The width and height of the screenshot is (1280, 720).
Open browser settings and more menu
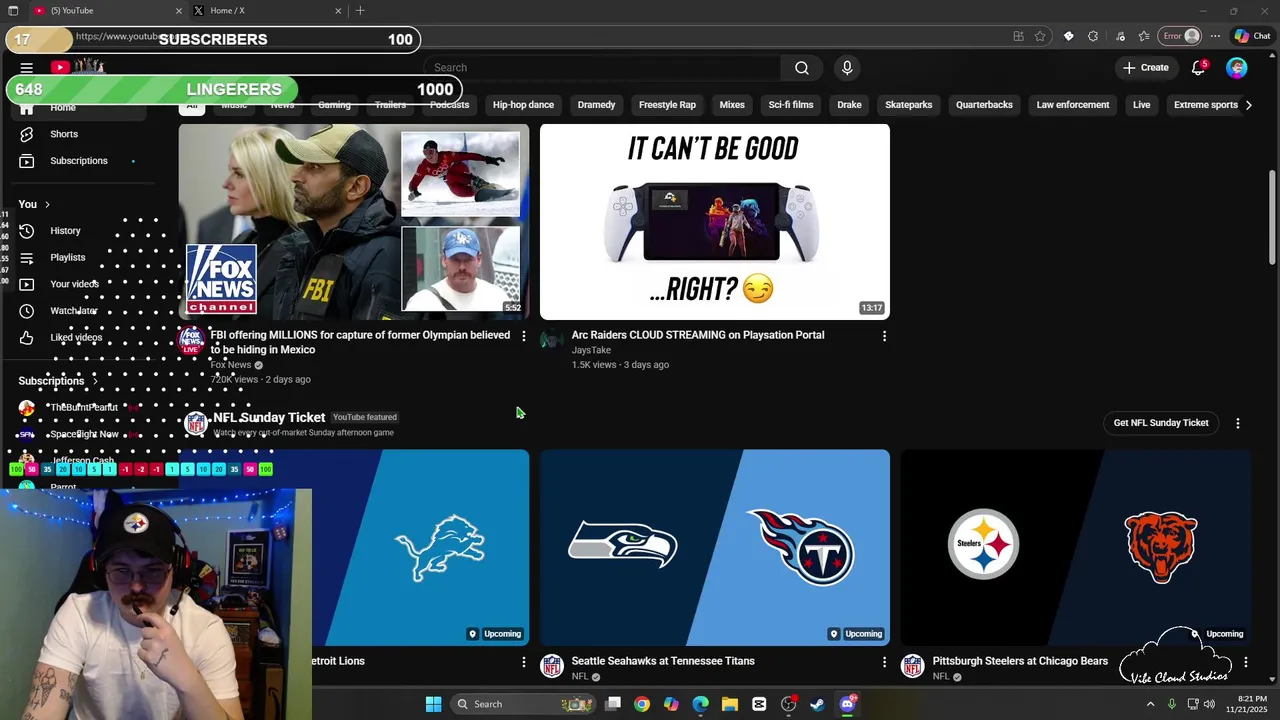pos(1215,36)
